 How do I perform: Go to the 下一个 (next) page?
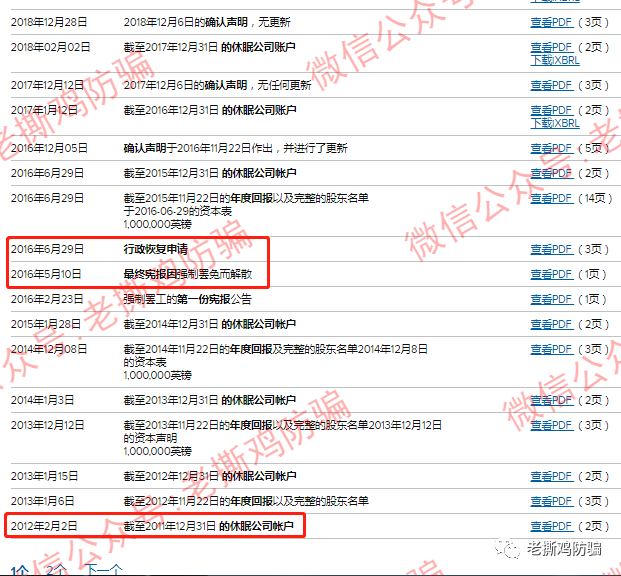tap(104, 570)
